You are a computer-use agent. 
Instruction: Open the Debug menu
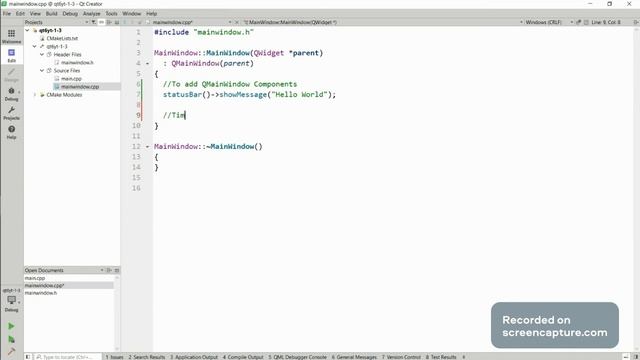(x=70, y=13)
